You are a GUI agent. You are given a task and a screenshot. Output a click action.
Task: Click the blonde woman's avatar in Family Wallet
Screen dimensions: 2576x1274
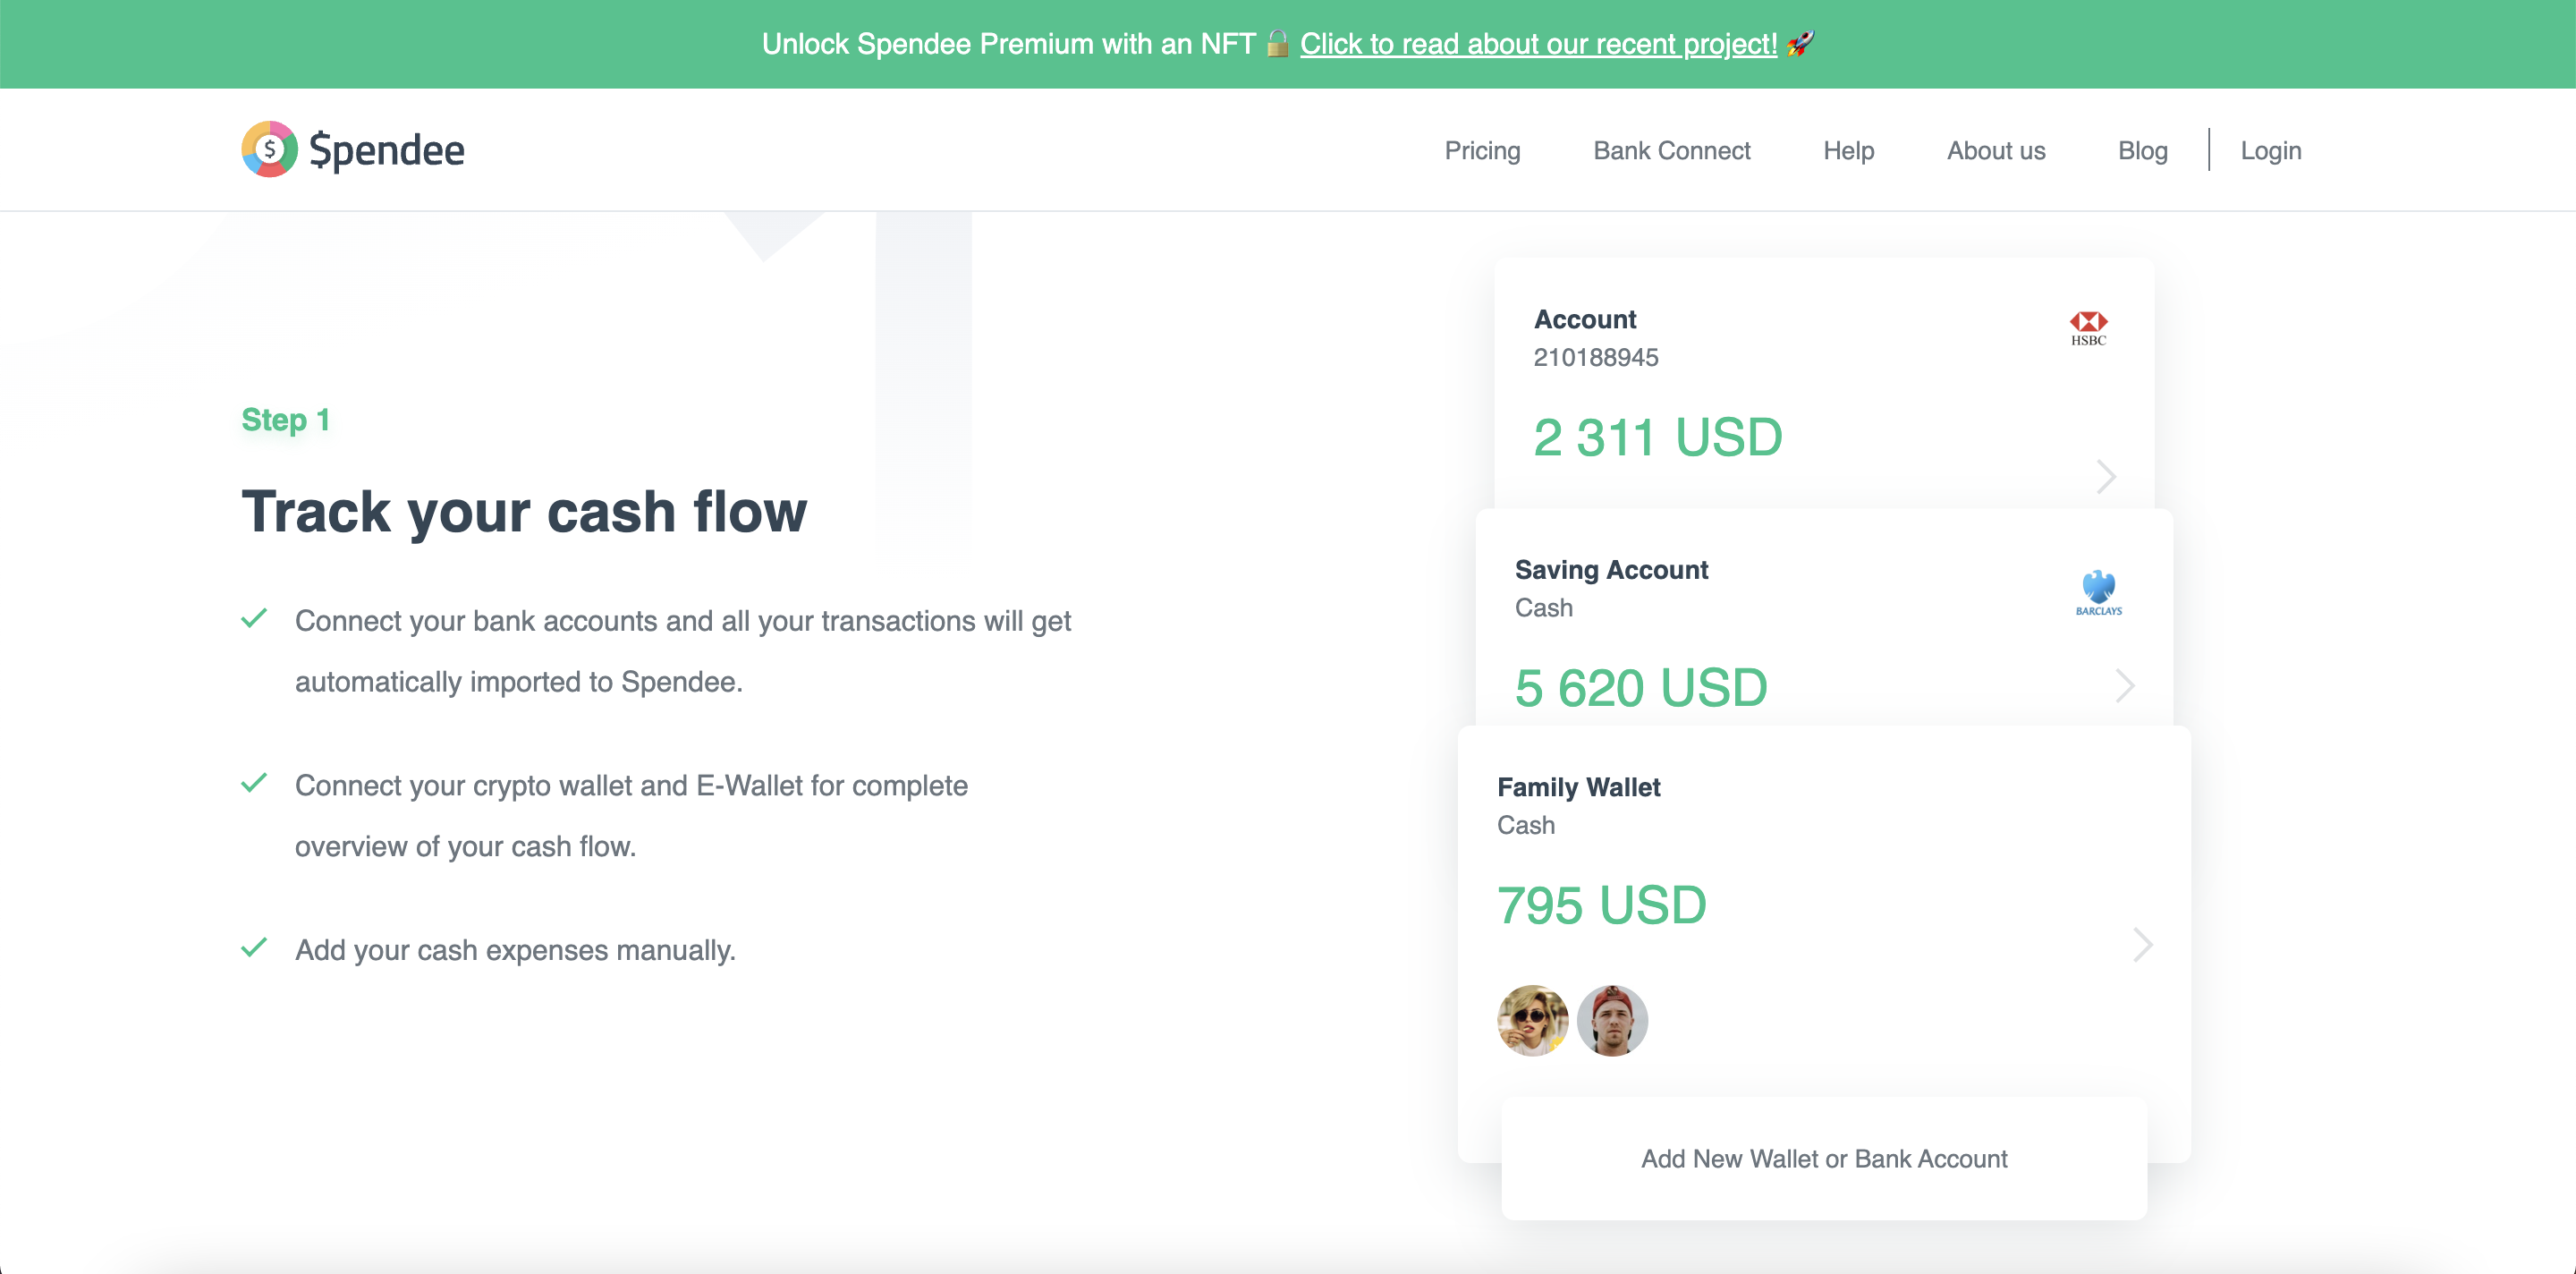[1532, 1020]
